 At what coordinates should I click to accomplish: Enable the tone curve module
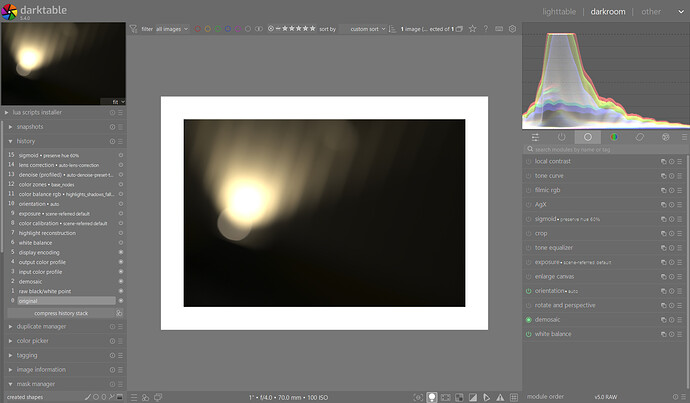click(x=528, y=175)
